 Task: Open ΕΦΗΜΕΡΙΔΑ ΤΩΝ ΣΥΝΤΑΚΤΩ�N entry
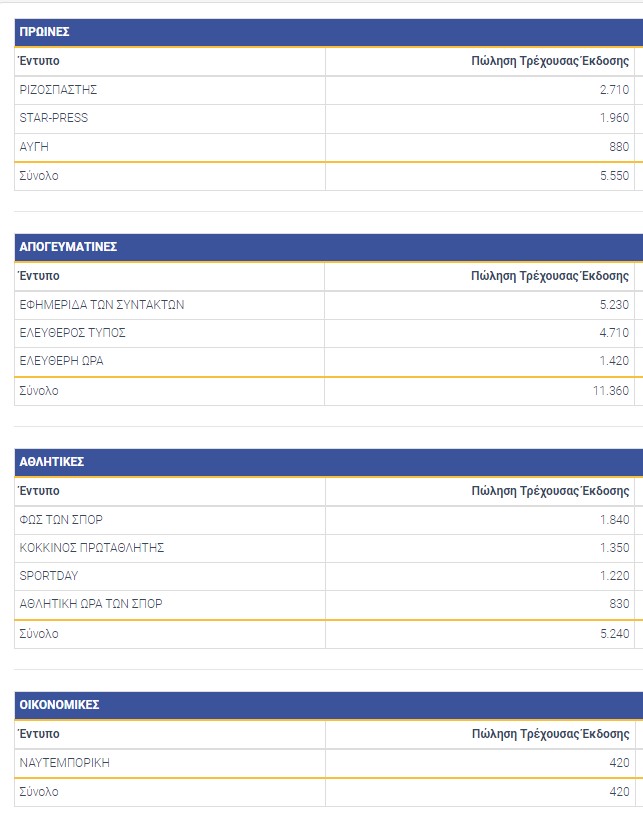102,305
